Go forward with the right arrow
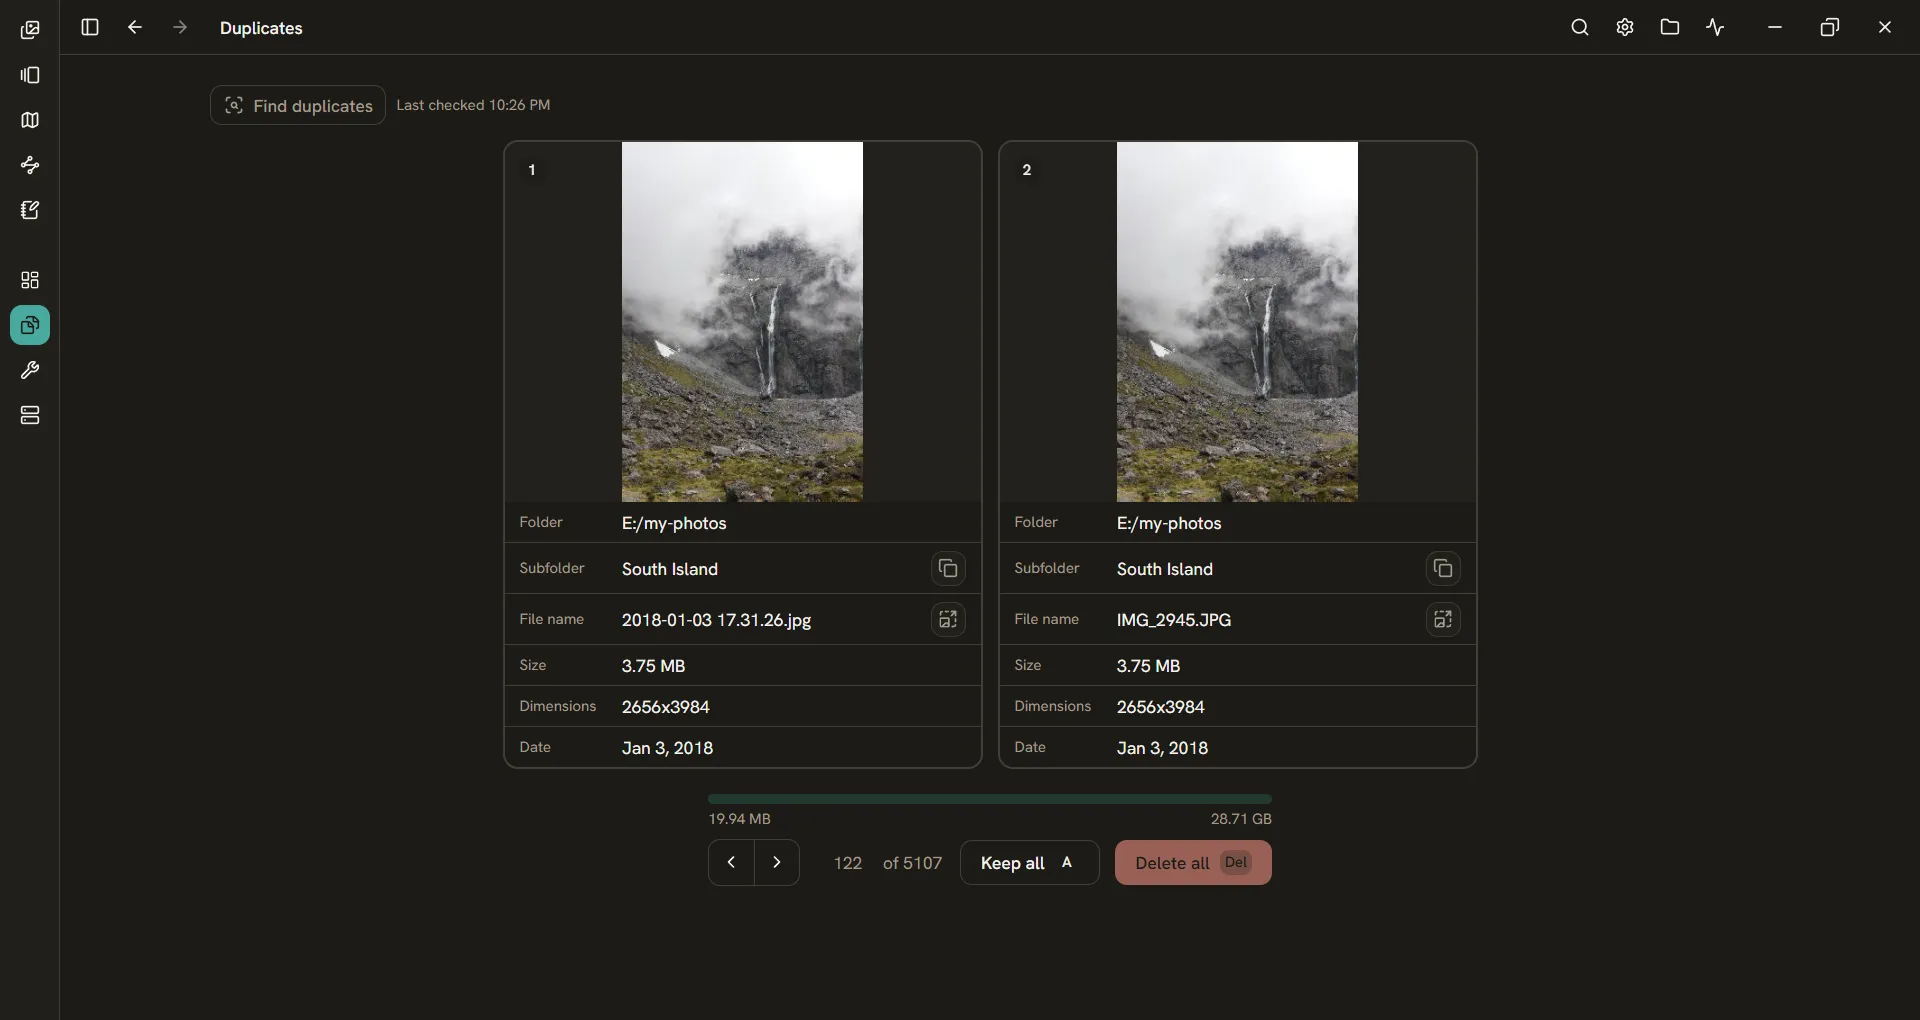The image size is (1920, 1020). pos(180,27)
